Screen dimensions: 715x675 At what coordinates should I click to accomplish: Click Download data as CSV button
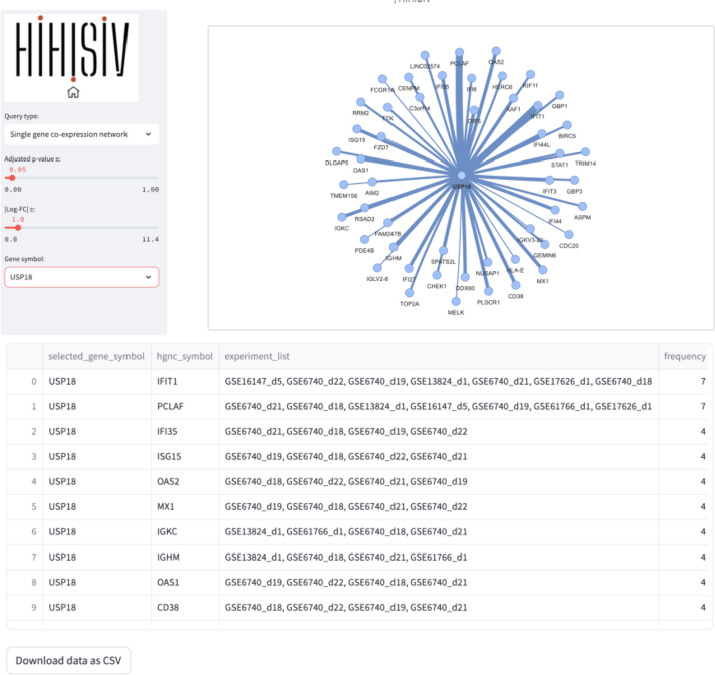[x=68, y=660]
